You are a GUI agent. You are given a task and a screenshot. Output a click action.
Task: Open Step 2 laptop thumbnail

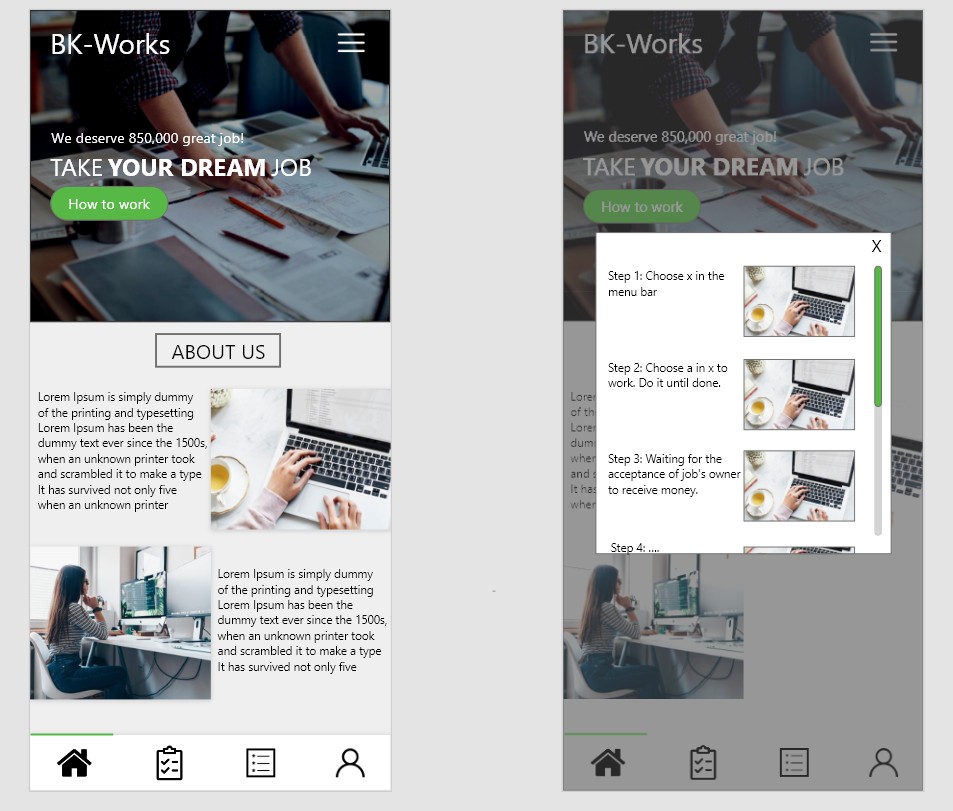[x=799, y=395]
